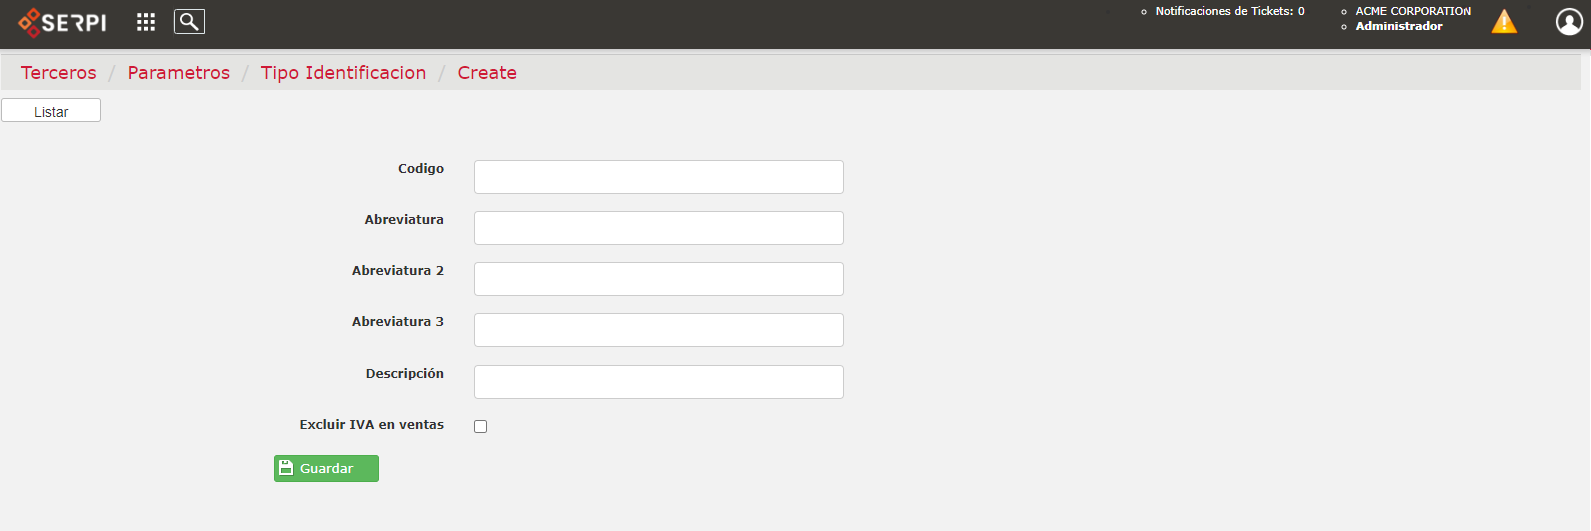Open the Parametros breadcrumb link
This screenshot has width=1591, height=531.
tap(179, 73)
